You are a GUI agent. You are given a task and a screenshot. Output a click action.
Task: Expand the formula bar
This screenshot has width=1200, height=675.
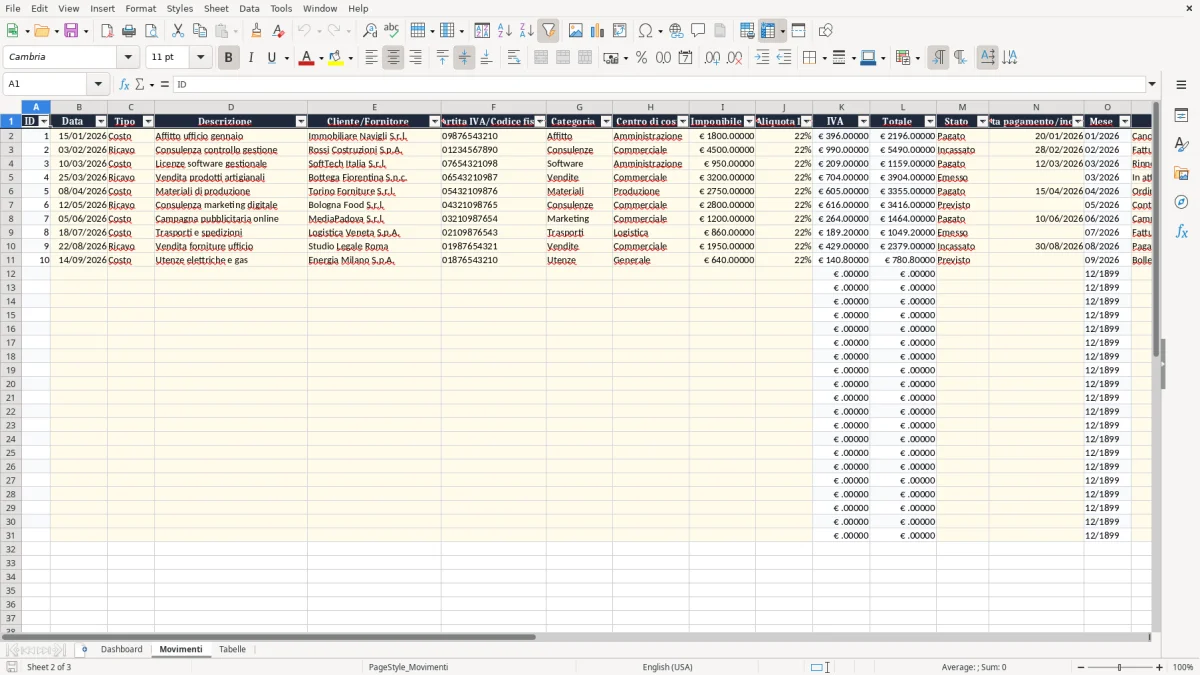point(1152,85)
